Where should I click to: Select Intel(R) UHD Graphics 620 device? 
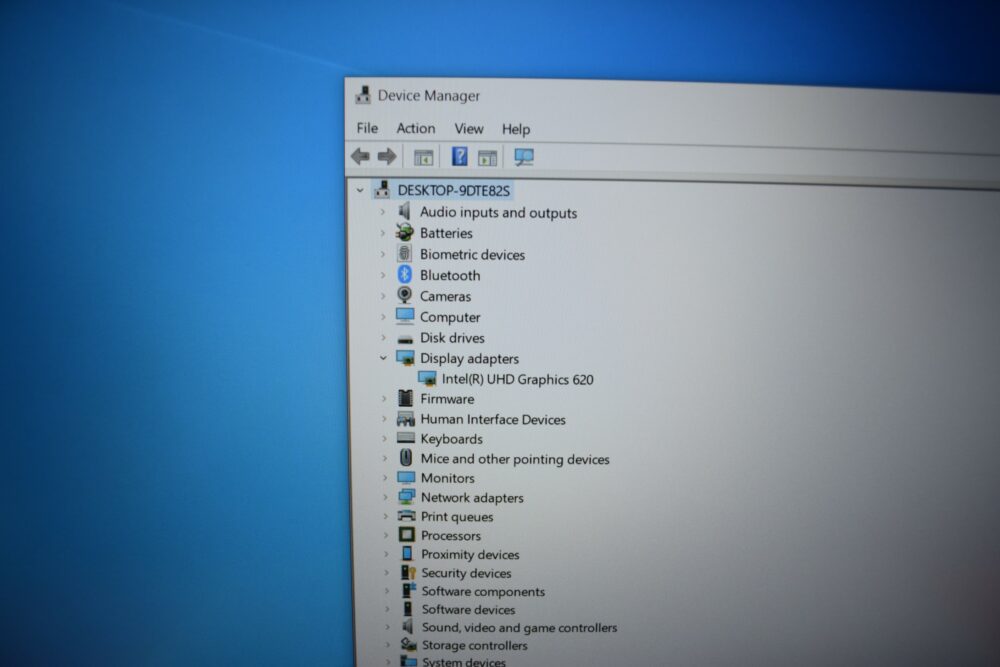(517, 379)
